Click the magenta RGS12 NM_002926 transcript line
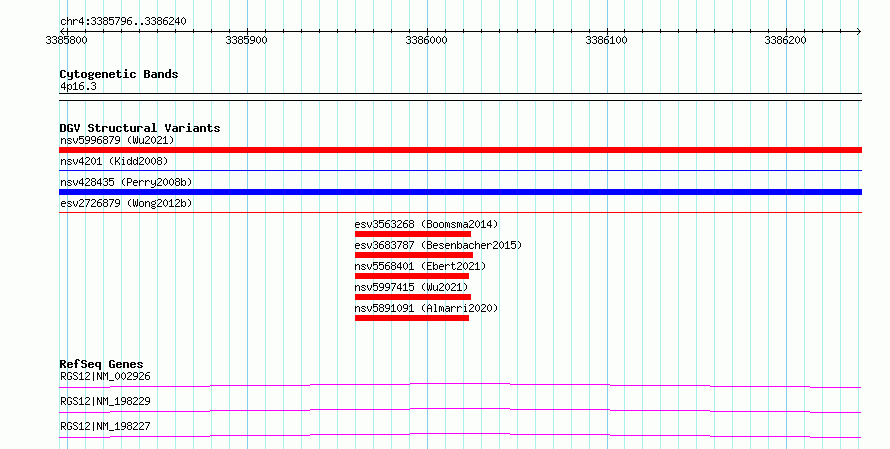The width and height of the screenshot is (890, 449). pyautogui.click(x=460, y=385)
